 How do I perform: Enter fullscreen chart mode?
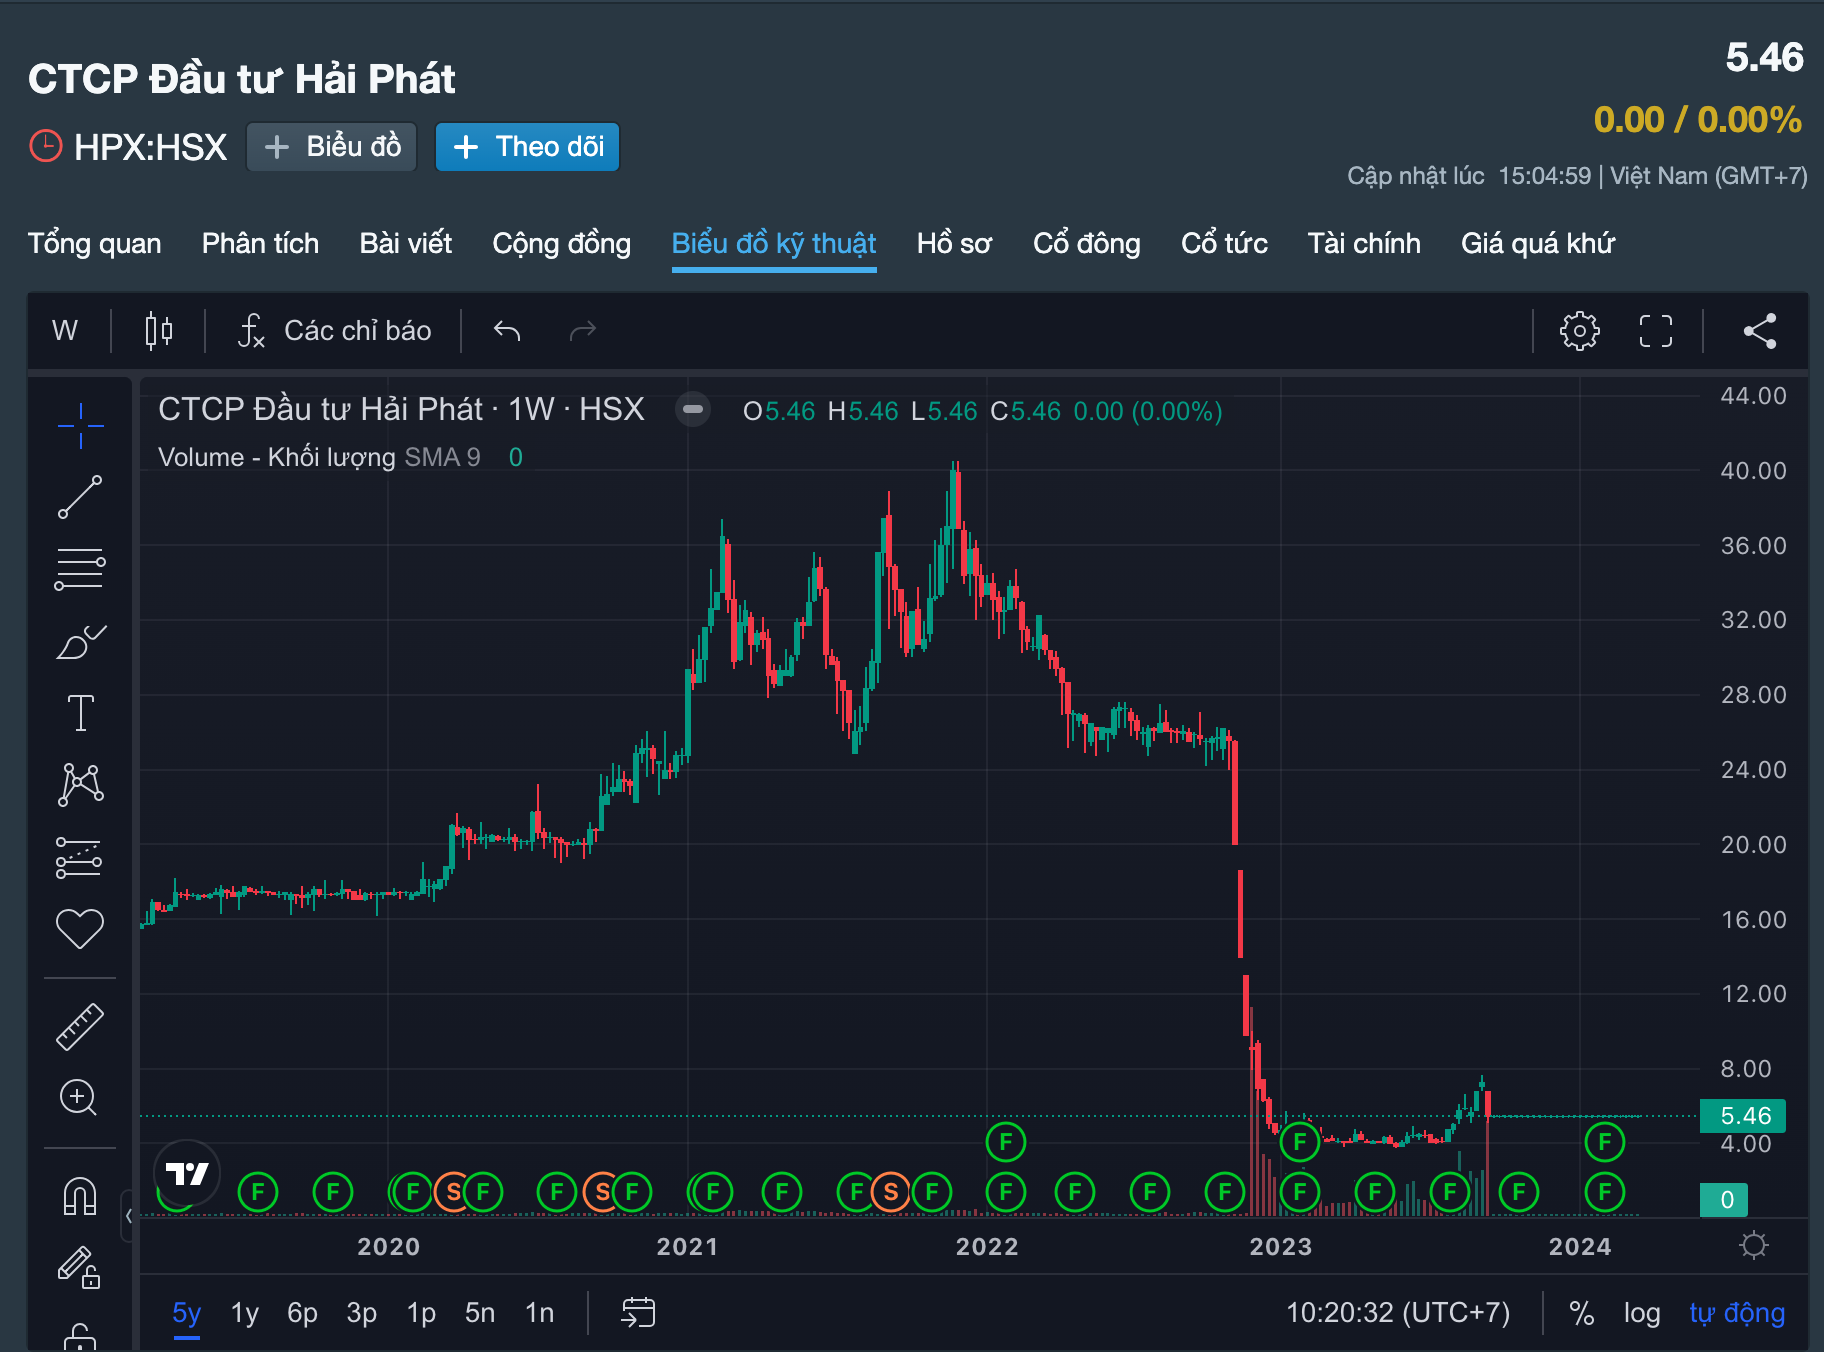[1655, 331]
